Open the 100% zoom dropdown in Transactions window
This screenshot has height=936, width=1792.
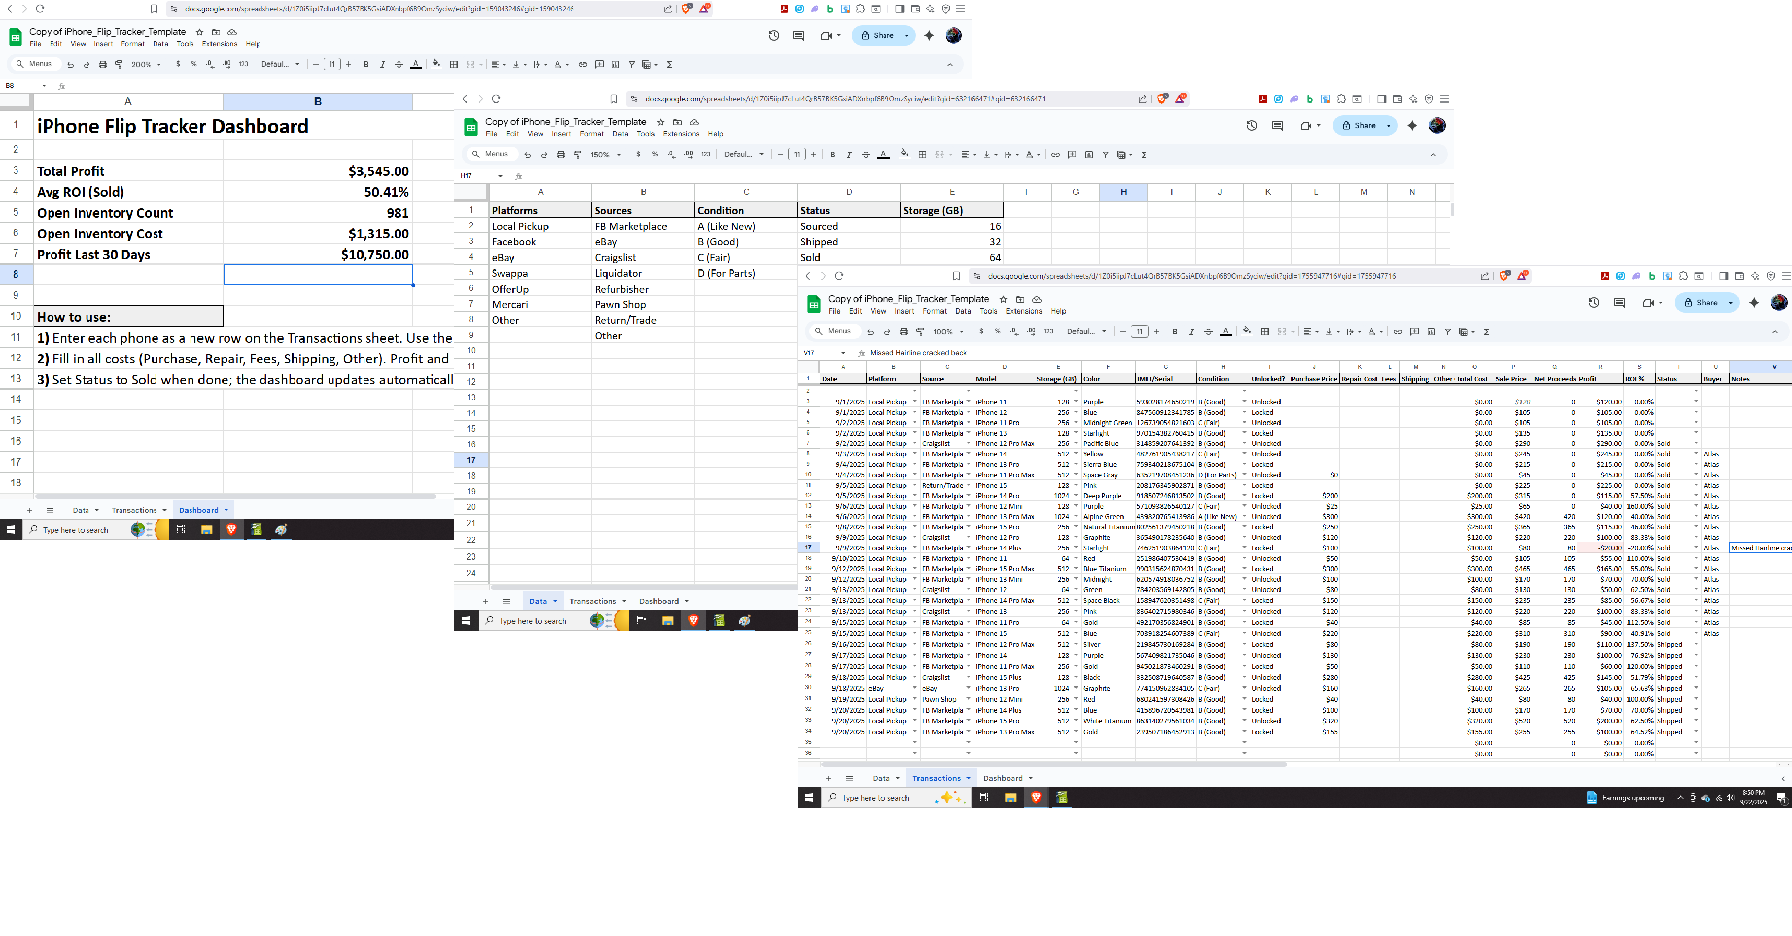[x=948, y=332]
